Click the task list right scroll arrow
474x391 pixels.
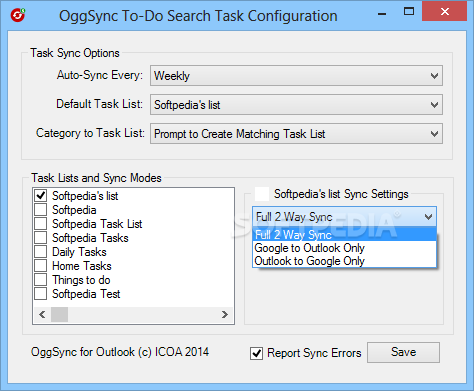[x=225, y=314]
